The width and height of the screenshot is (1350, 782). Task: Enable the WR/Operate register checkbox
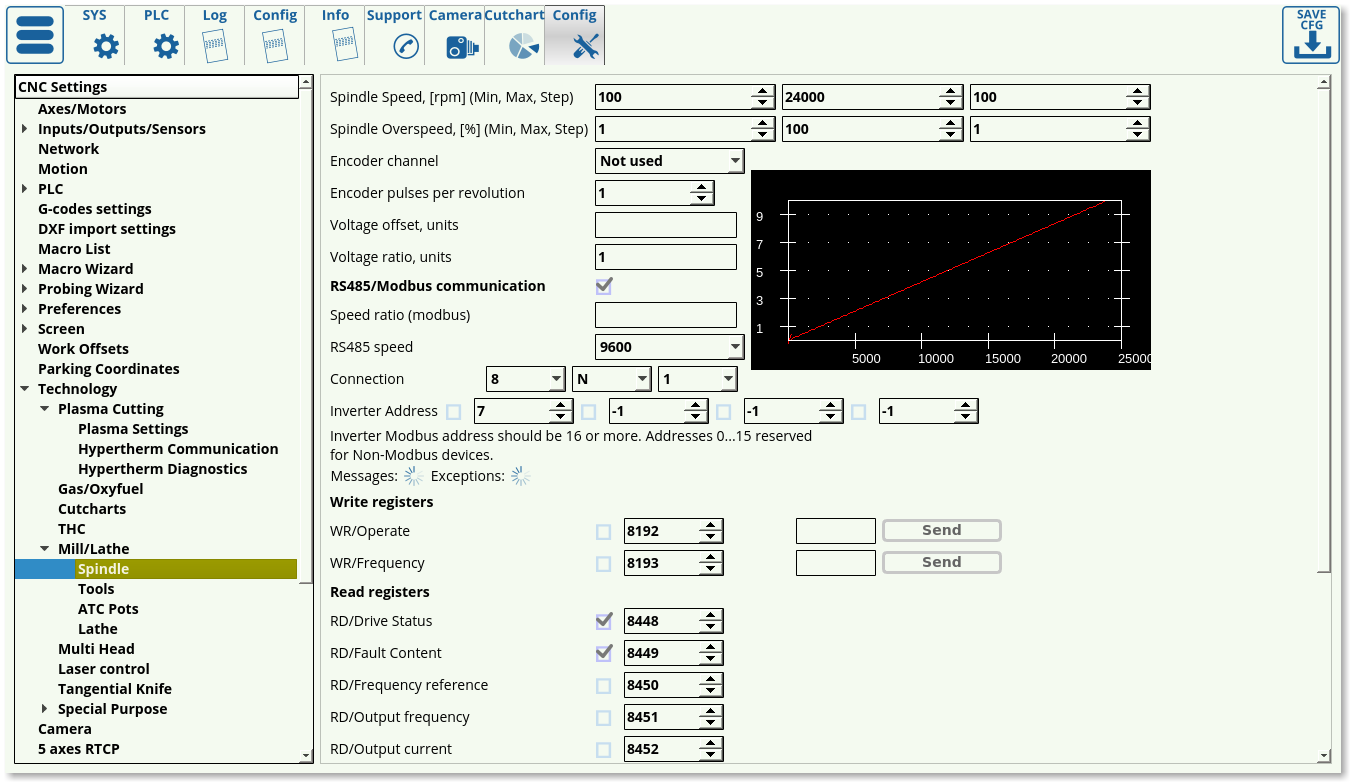[x=604, y=531]
